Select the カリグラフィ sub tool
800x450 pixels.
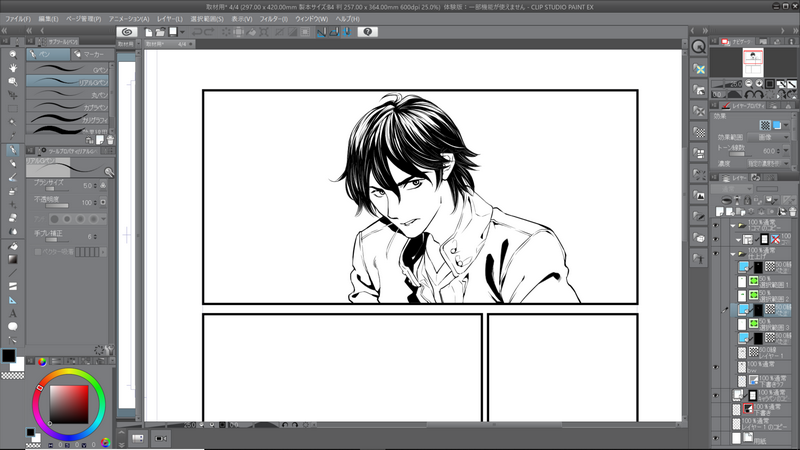point(67,120)
